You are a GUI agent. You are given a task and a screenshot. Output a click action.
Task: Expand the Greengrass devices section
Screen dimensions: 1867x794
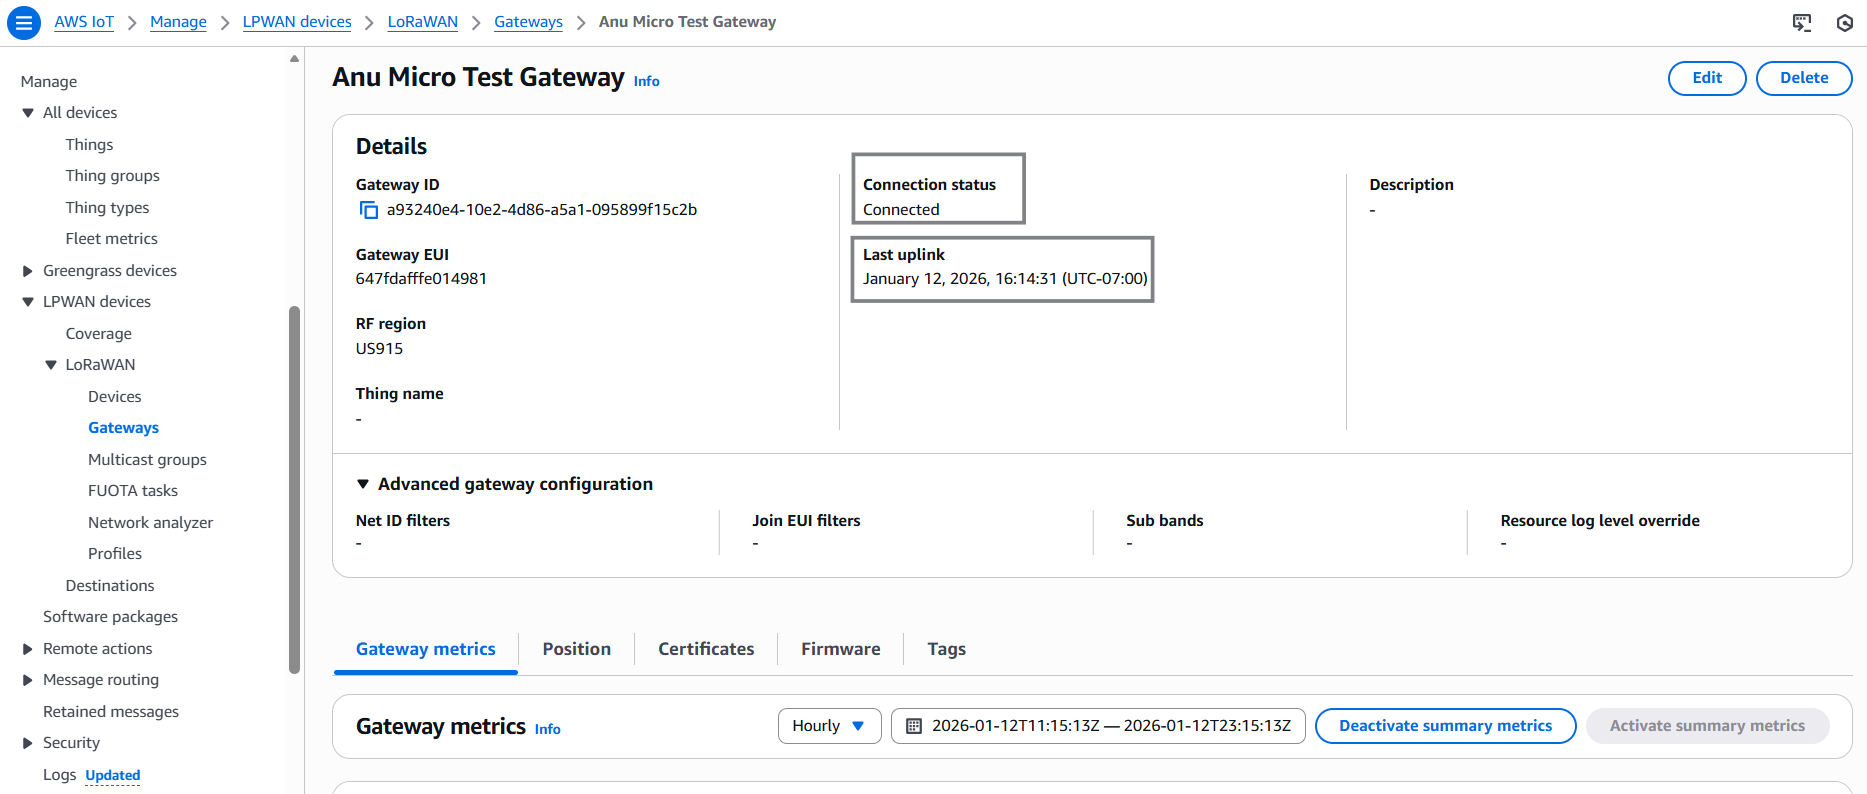28,271
